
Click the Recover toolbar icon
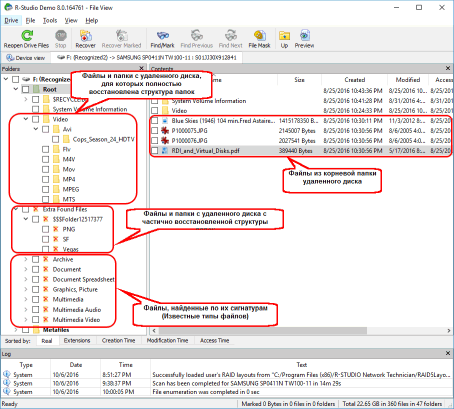(86, 36)
